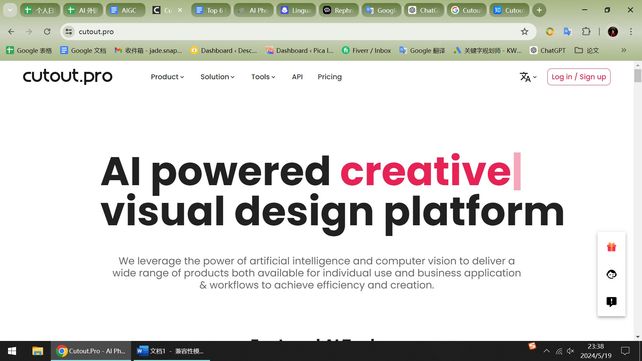Switch to the 个人日 tab
Image resolution: width=642 pixels, height=361 pixels.
tap(40, 10)
